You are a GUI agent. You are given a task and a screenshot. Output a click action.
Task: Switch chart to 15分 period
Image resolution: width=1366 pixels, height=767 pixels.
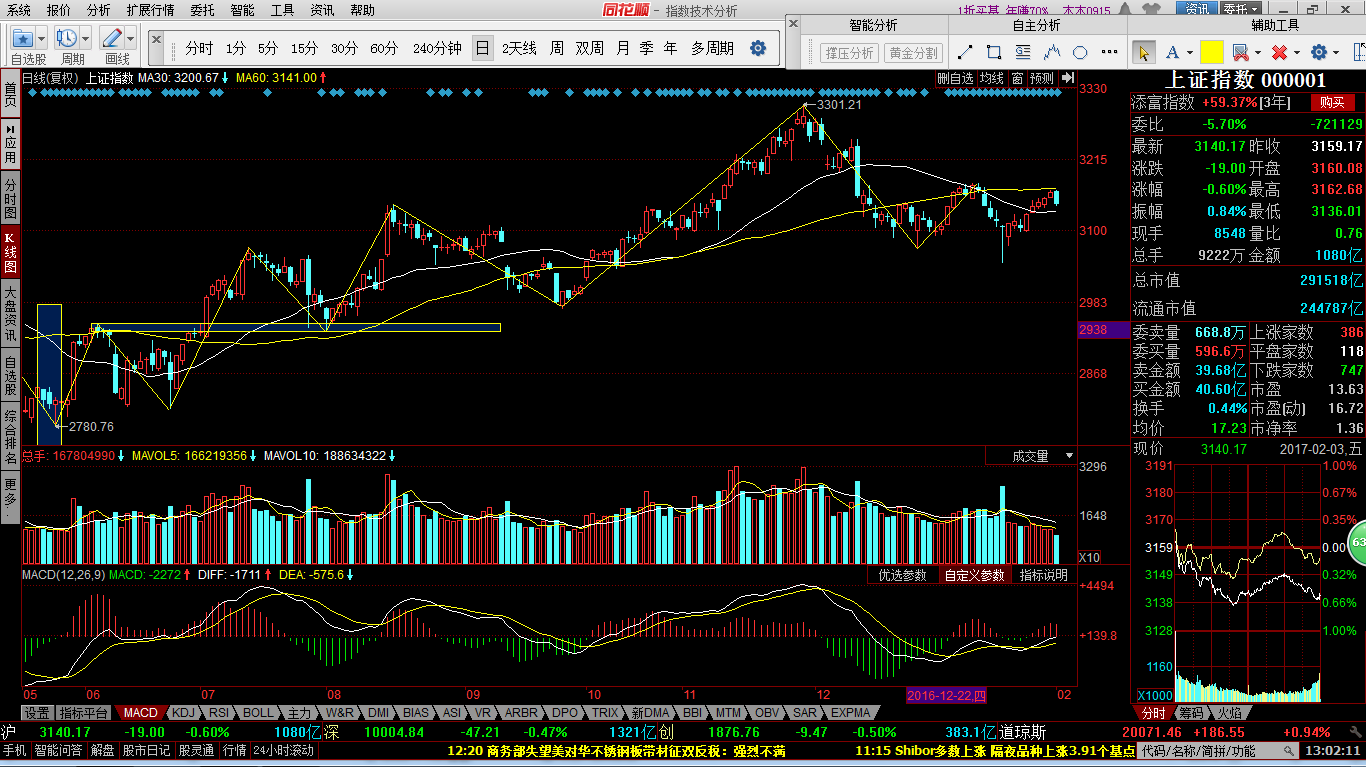coord(305,48)
